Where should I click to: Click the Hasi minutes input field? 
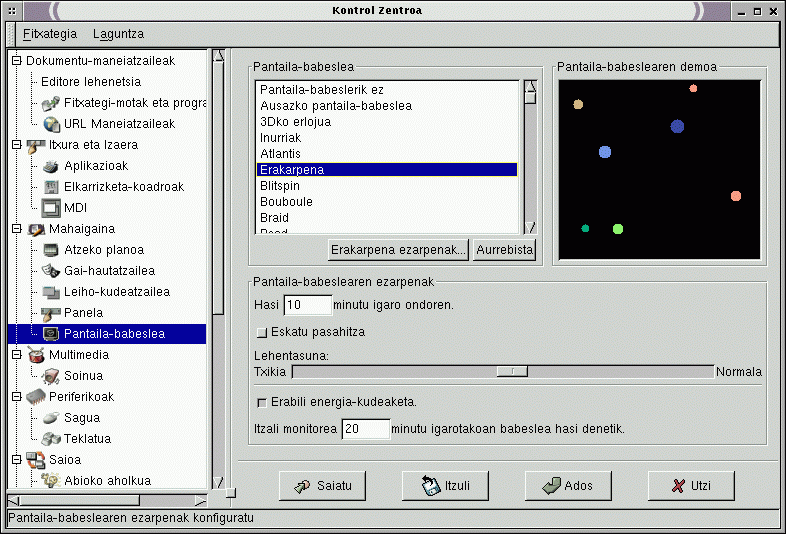(307, 304)
